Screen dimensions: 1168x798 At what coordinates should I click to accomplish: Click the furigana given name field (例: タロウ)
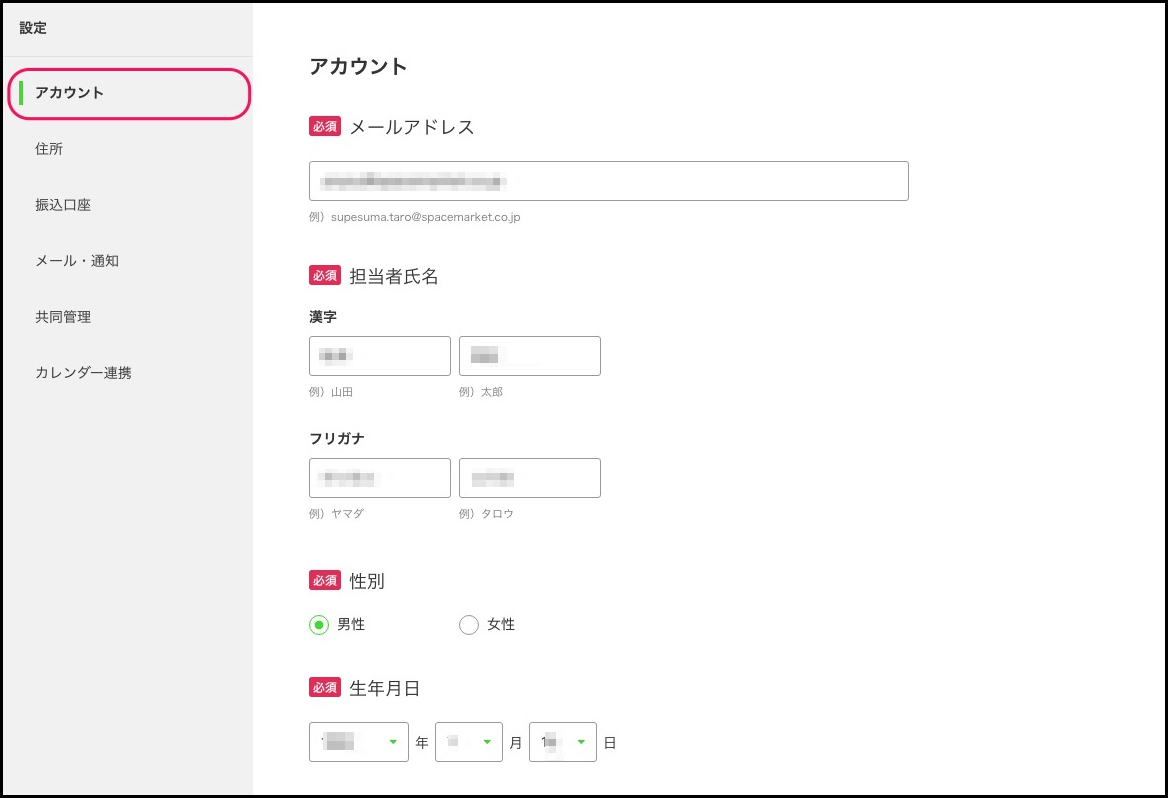[x=530, y=478]
